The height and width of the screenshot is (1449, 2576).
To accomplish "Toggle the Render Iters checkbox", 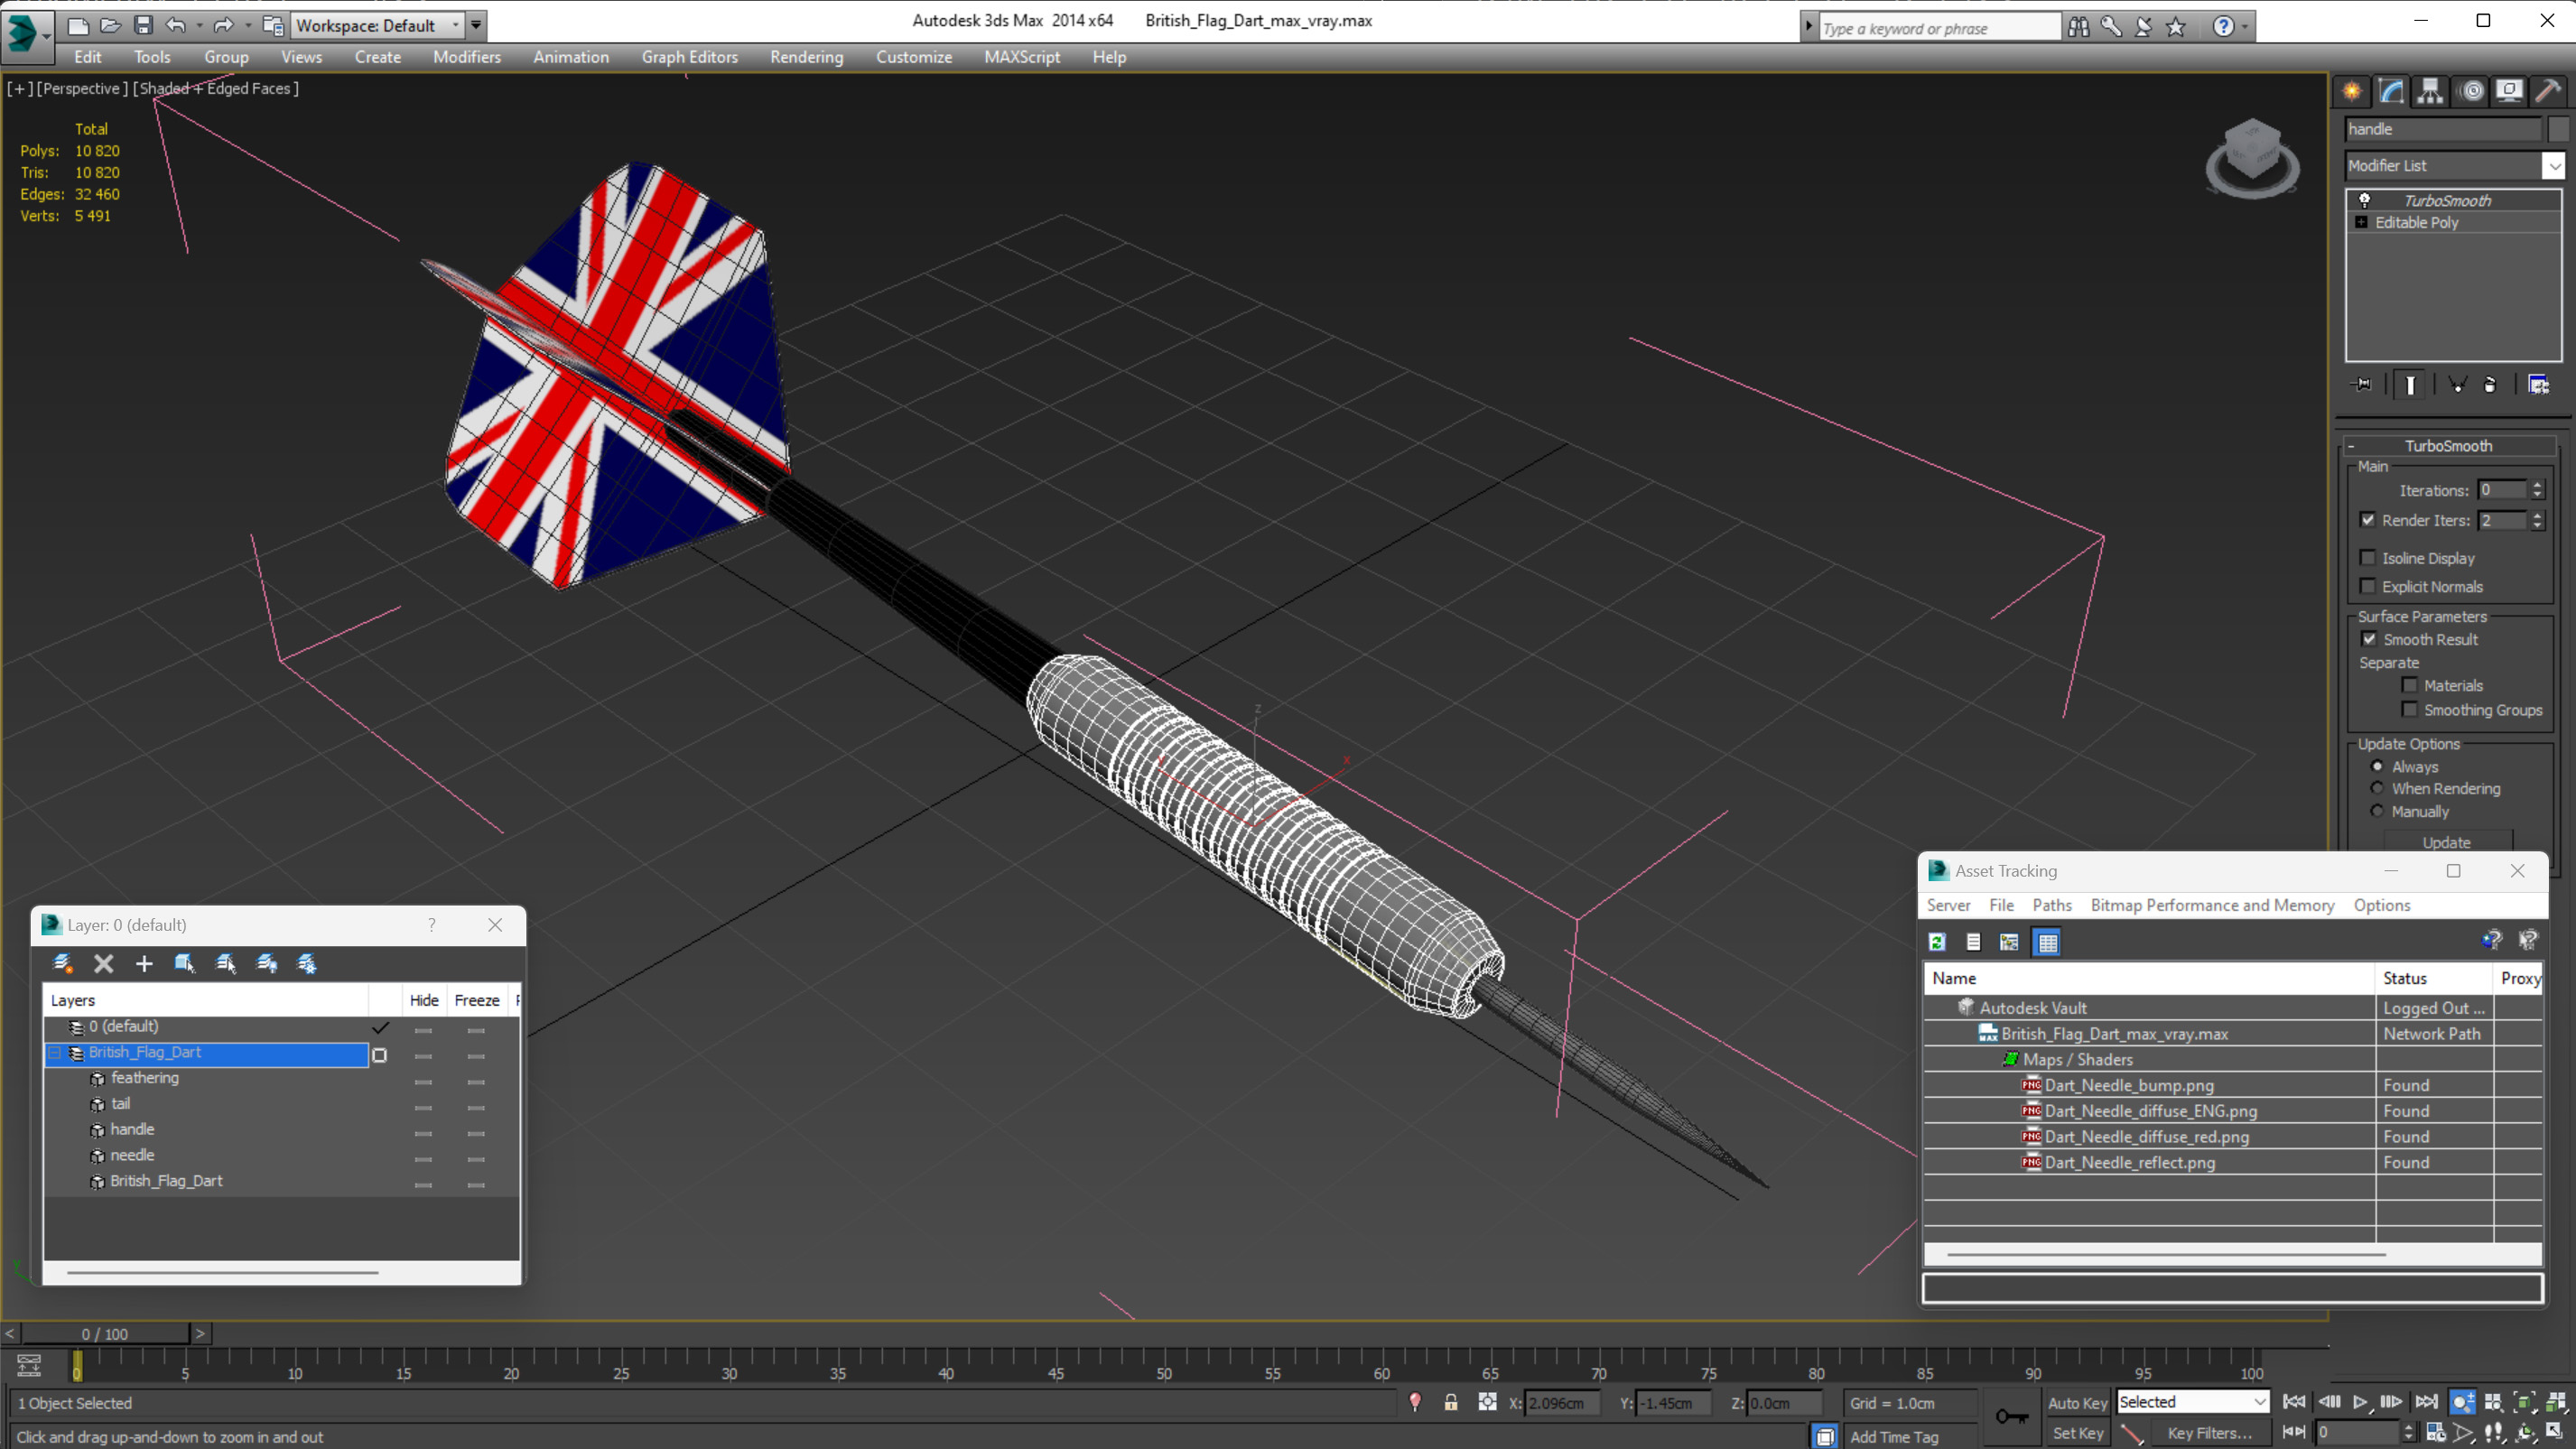I will point(2368,520).
